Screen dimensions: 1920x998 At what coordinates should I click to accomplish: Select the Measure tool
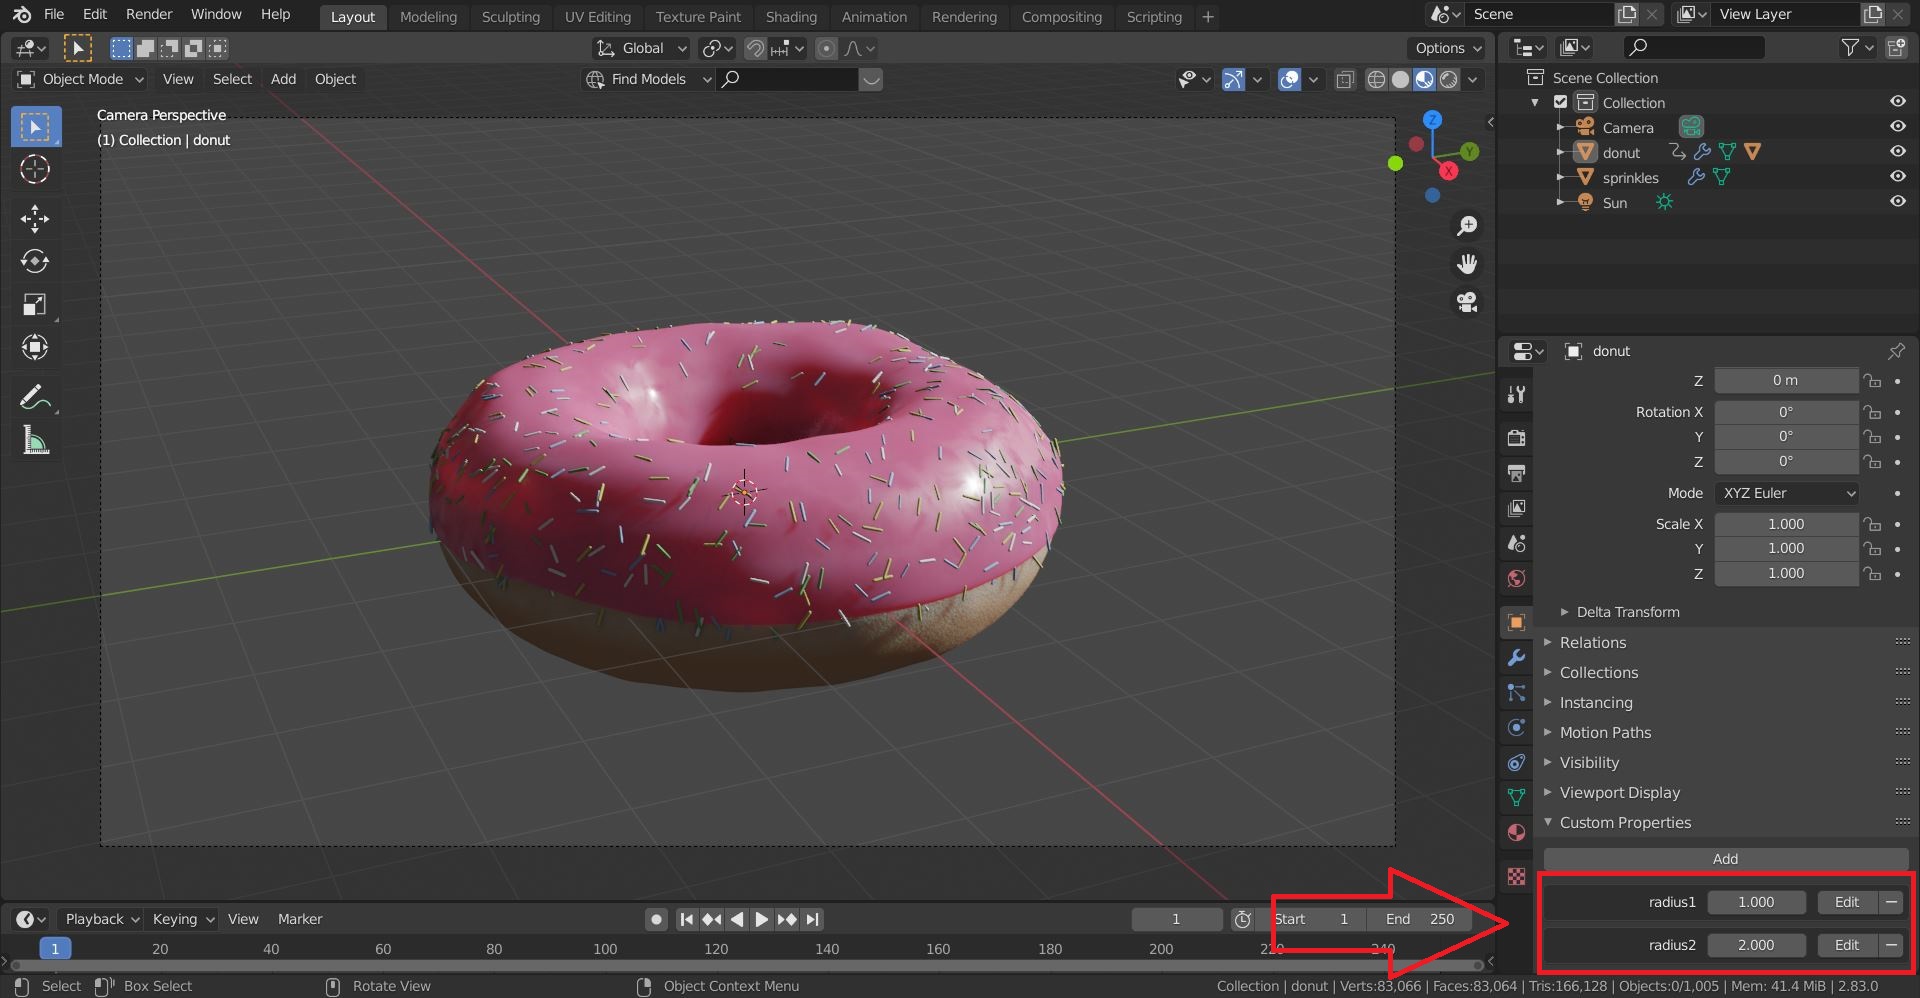[x=35, y=440]
